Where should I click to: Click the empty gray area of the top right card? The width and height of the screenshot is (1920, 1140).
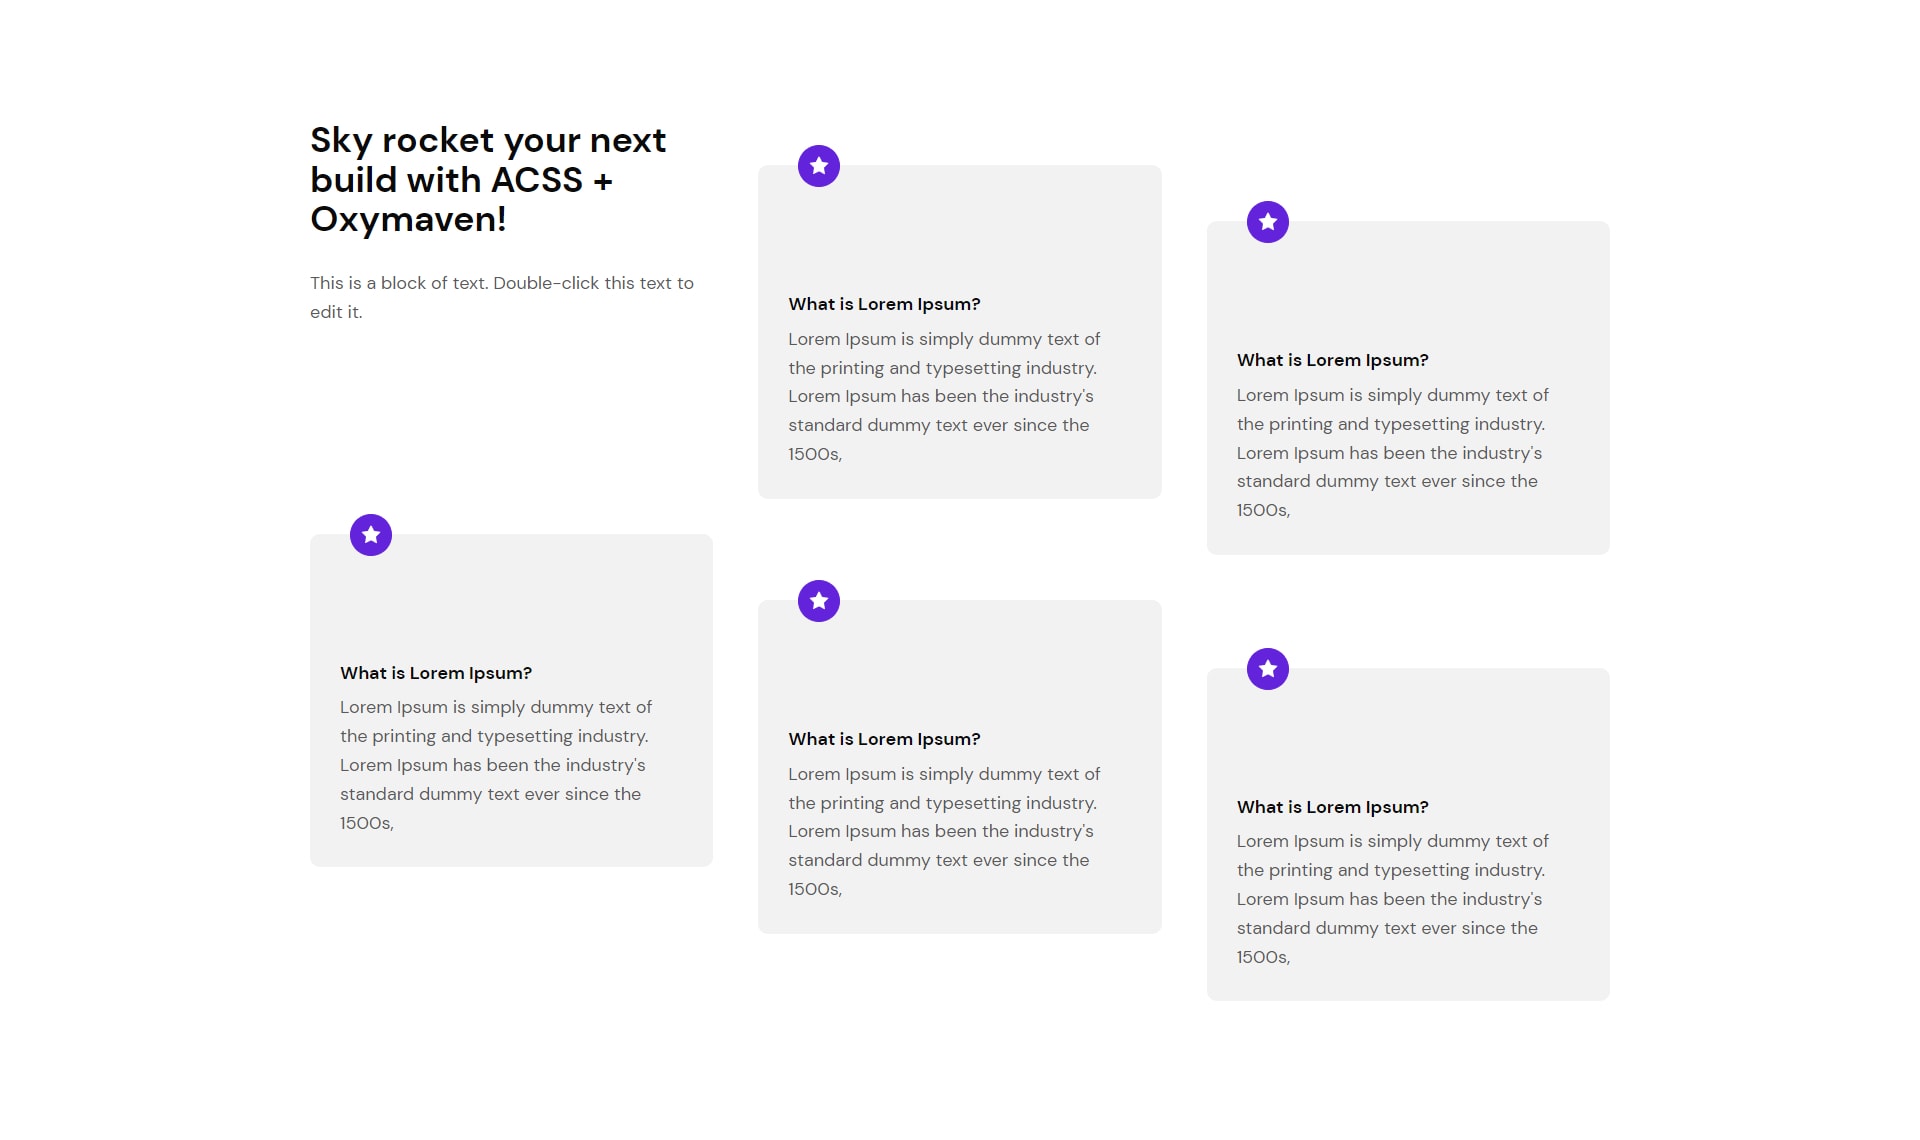coord(1408,292)
